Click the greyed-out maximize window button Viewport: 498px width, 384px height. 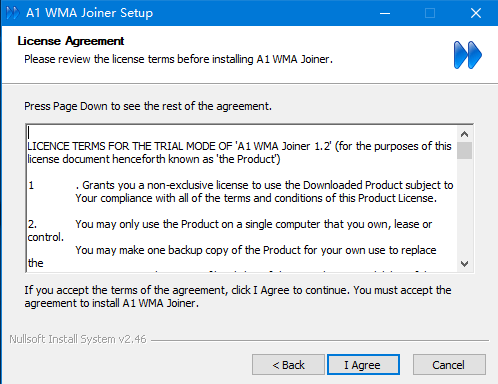click(x=430, y=13)
